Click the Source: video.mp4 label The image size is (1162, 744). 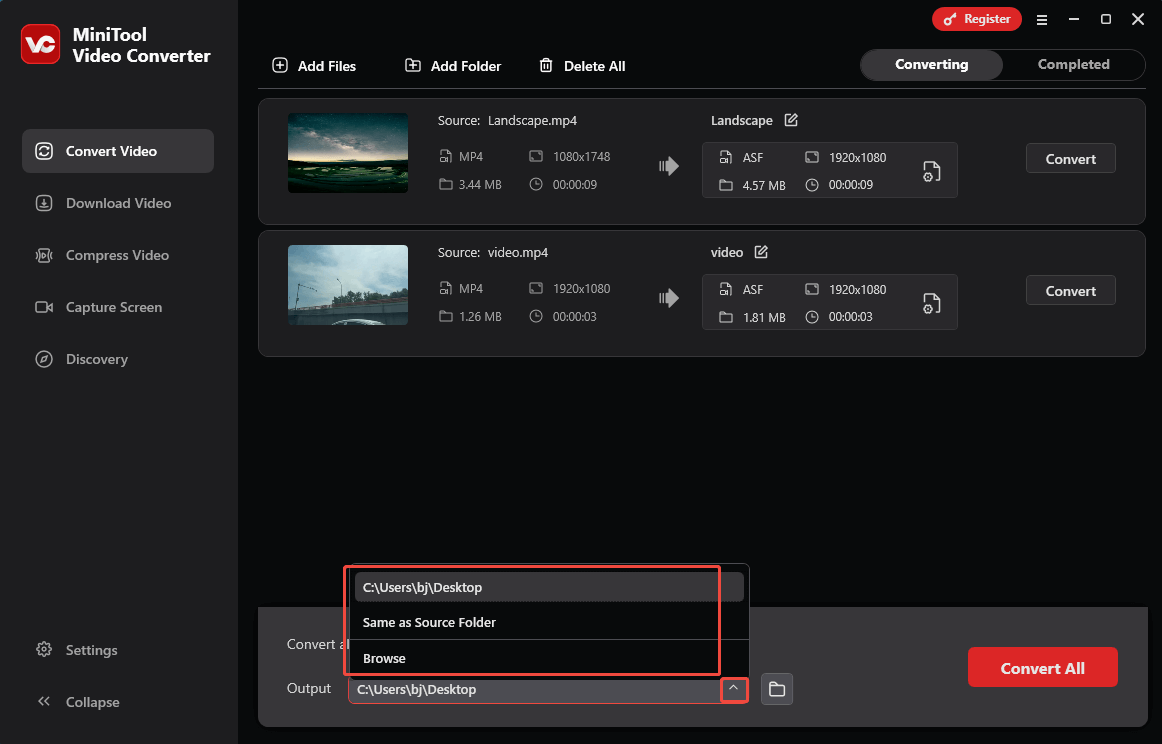click(x=493, y=252)
